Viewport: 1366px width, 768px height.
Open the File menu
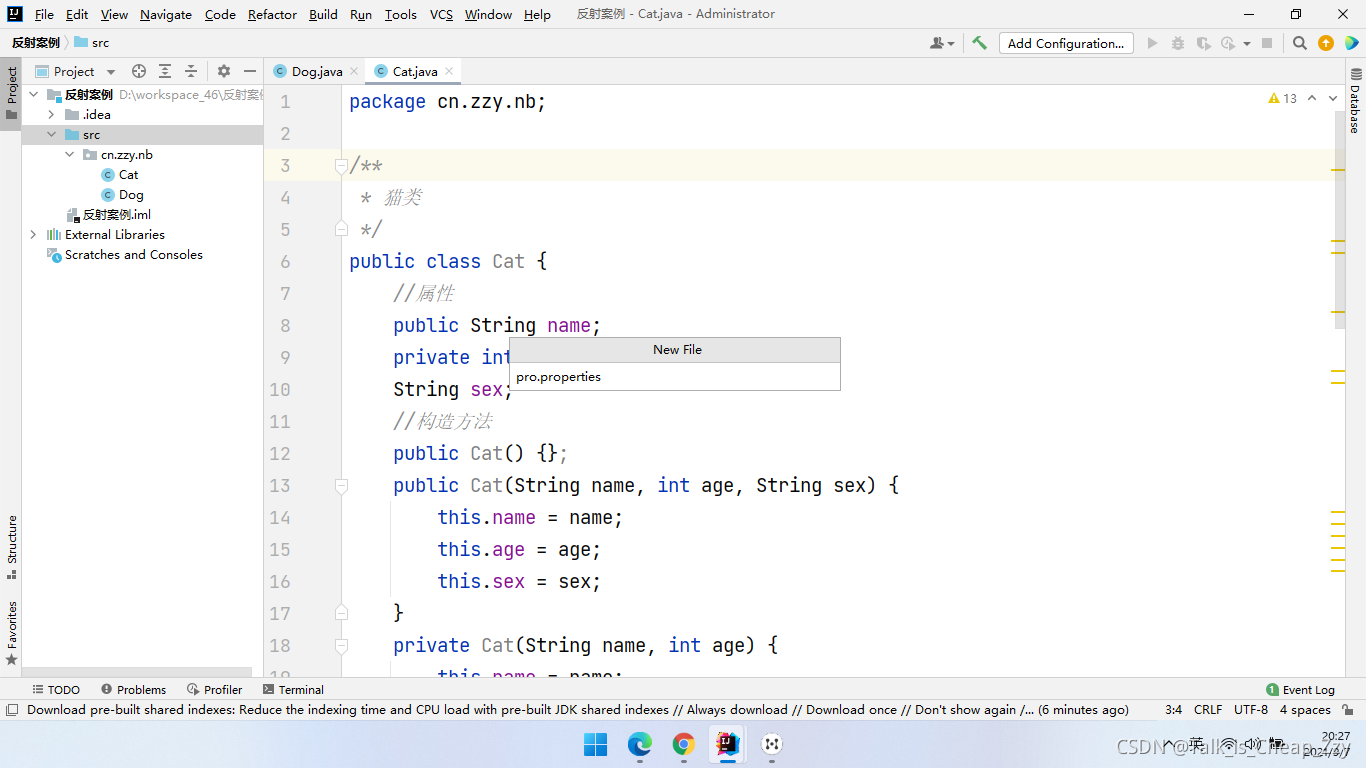pos(44,14)
